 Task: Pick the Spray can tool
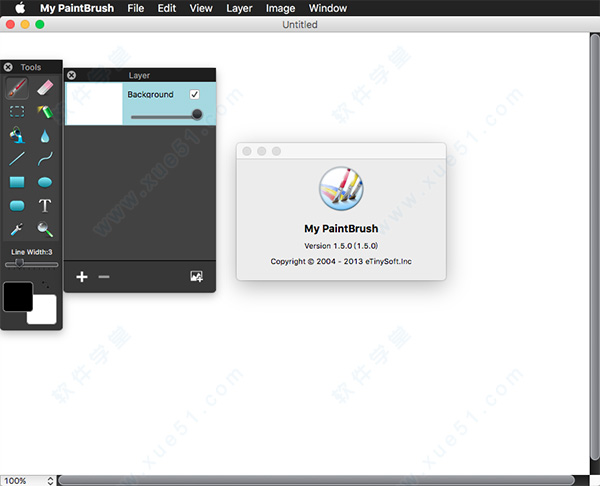45,111
